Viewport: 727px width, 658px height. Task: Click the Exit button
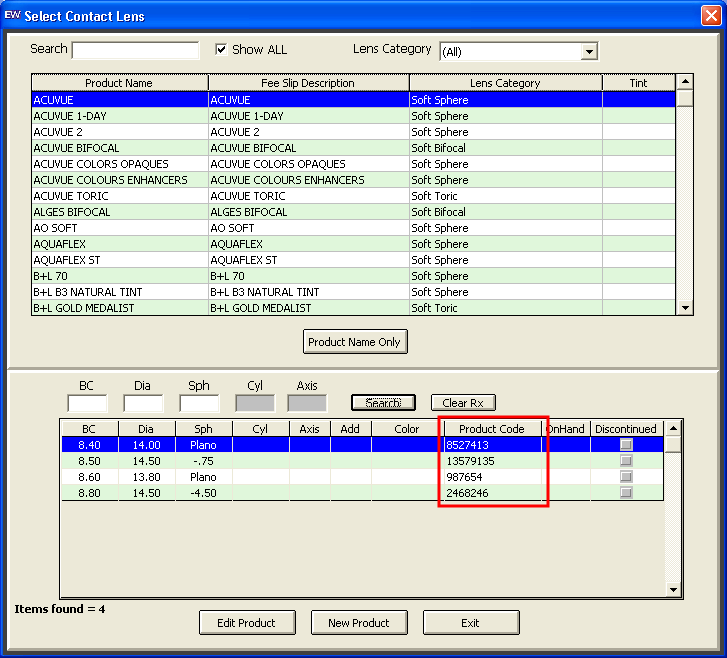point(471,622)
